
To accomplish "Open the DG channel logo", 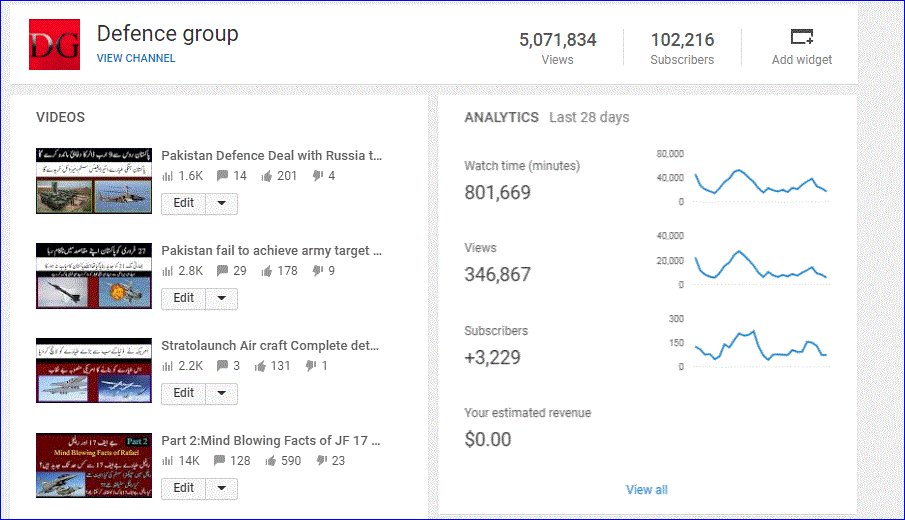I will 54,44.
